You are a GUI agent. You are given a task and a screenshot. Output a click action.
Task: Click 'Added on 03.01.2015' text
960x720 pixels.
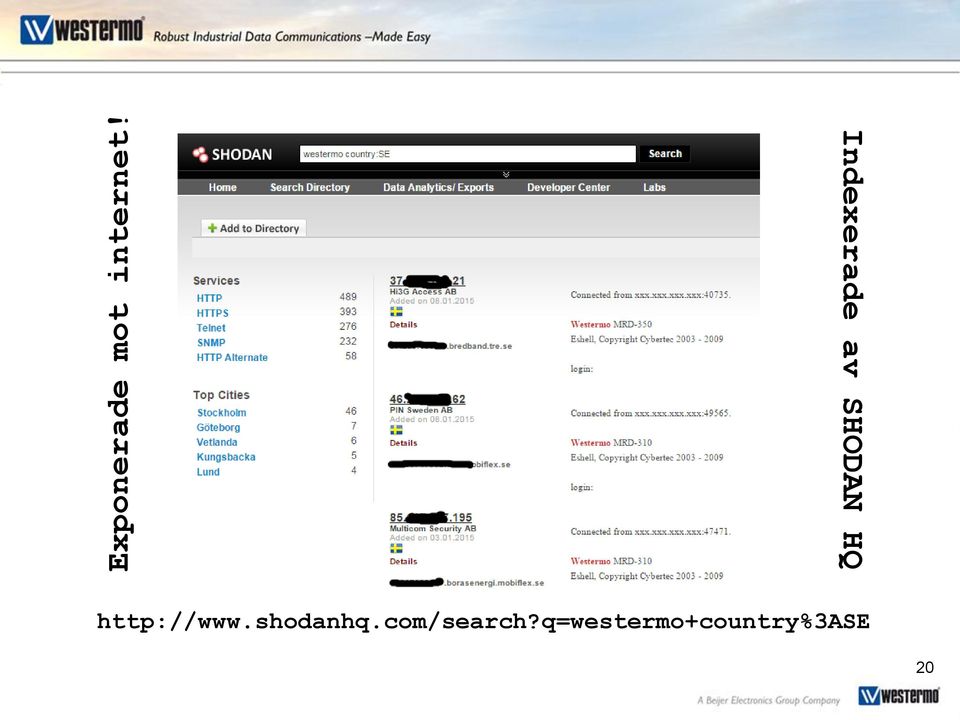(432, 538)
